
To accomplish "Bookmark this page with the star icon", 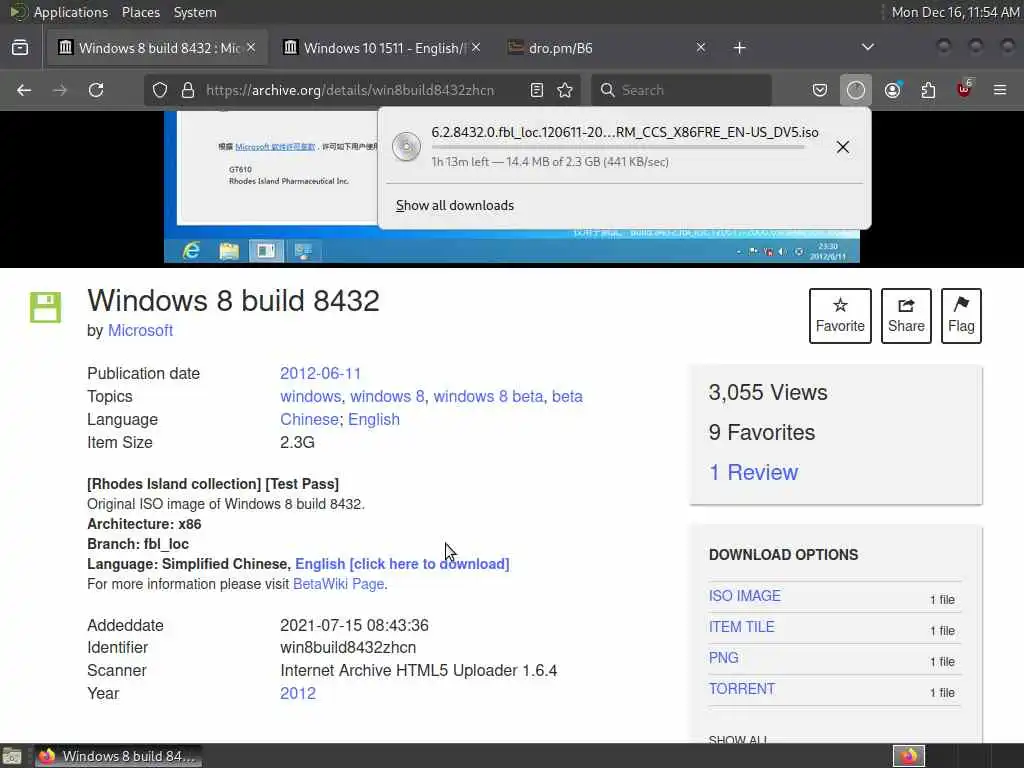I will tap(565, 90).
